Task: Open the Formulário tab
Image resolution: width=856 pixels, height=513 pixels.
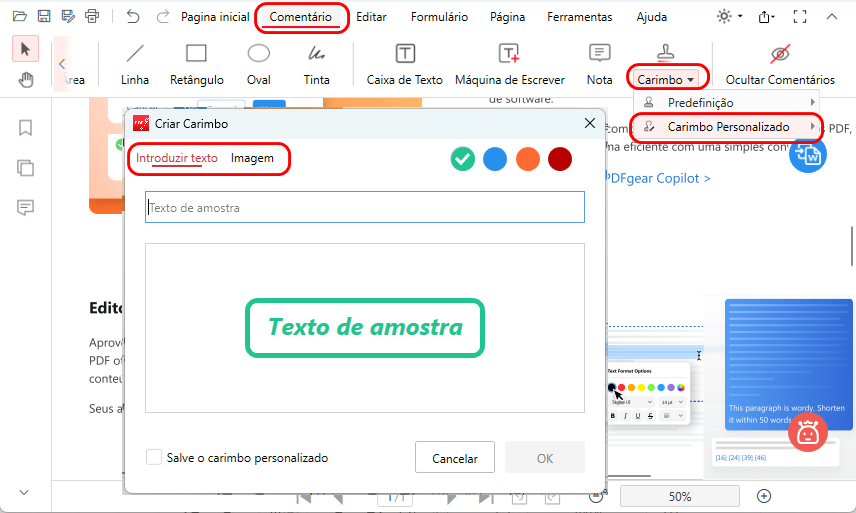Action: [x=439, y=17]
